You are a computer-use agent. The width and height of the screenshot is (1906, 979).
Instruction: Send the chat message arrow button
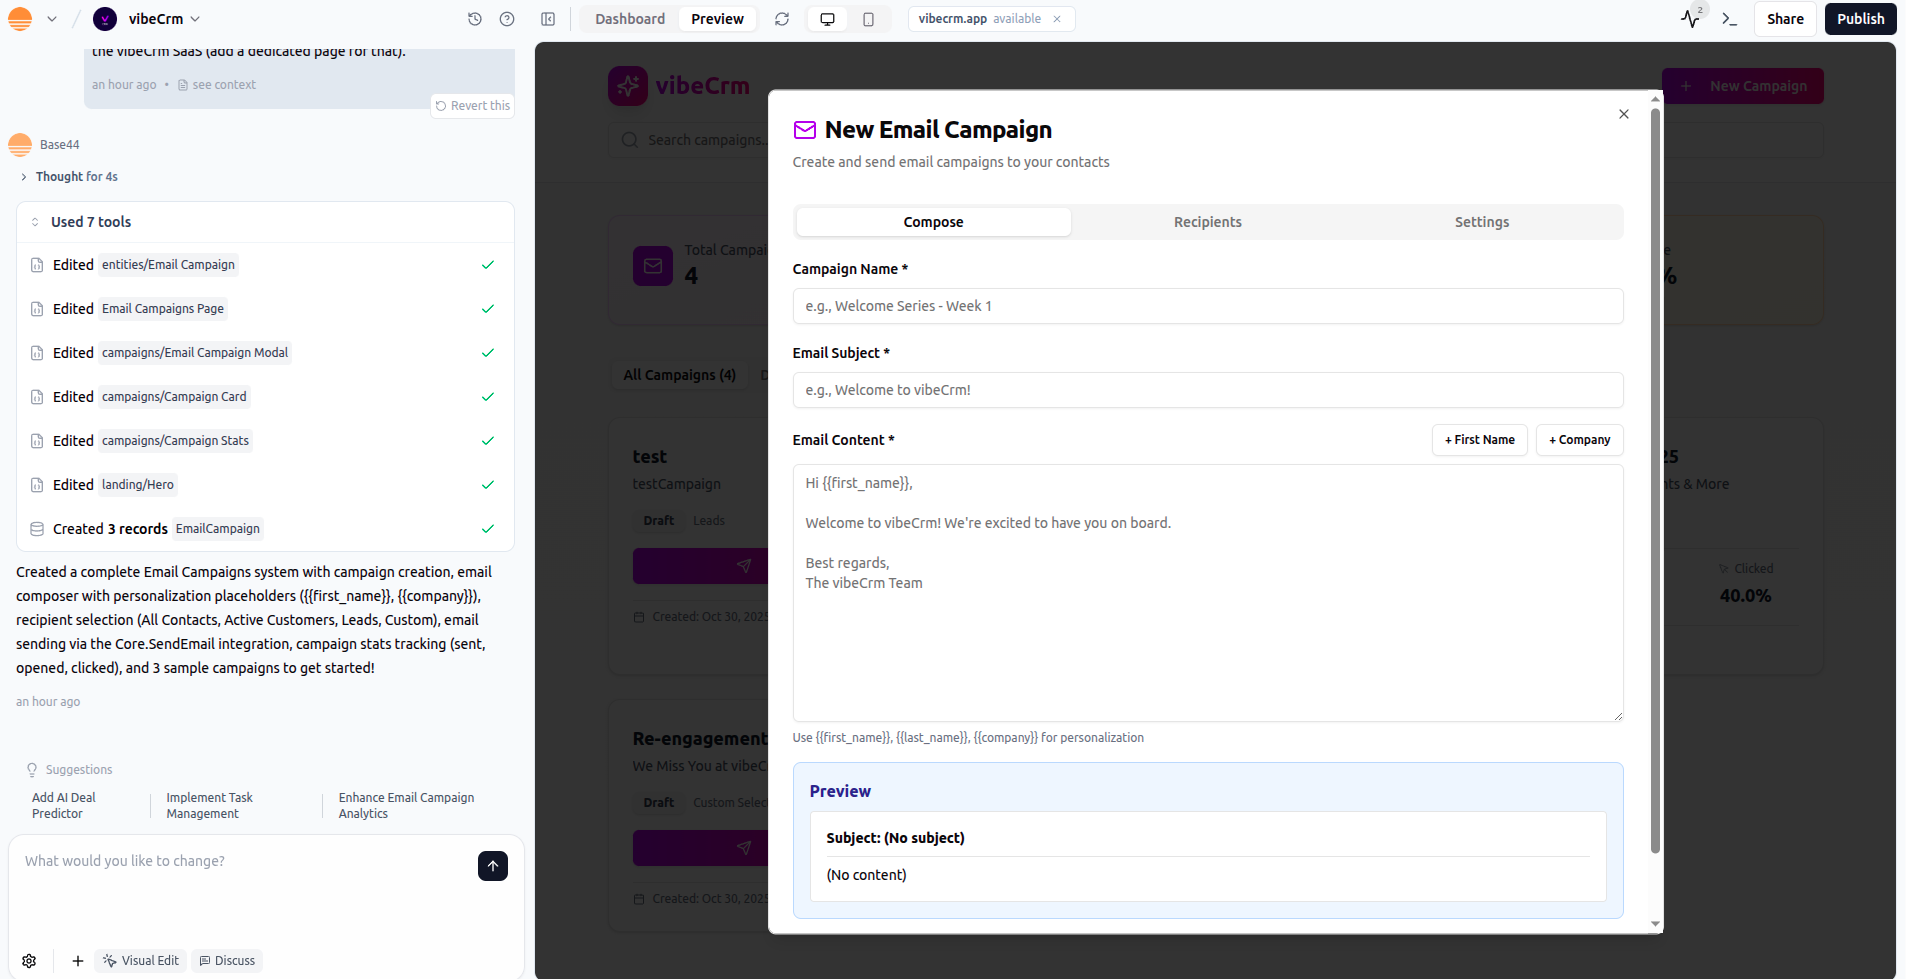coord(492,866)
